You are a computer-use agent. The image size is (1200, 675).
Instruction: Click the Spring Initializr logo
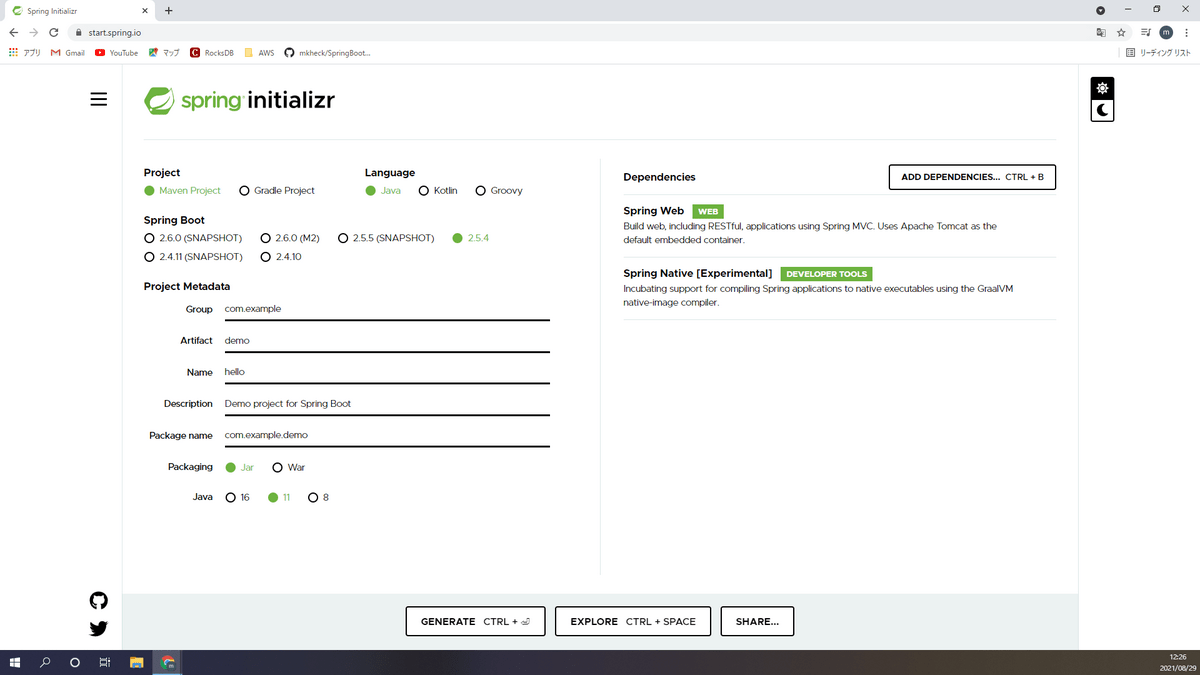pyautogui.click(x=239, y=100)
